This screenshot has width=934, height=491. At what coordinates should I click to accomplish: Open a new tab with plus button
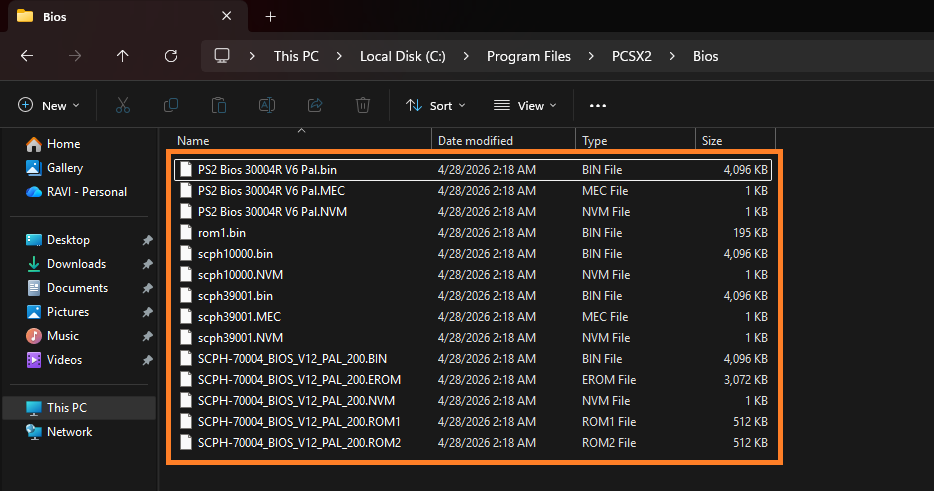coord(270,17)
